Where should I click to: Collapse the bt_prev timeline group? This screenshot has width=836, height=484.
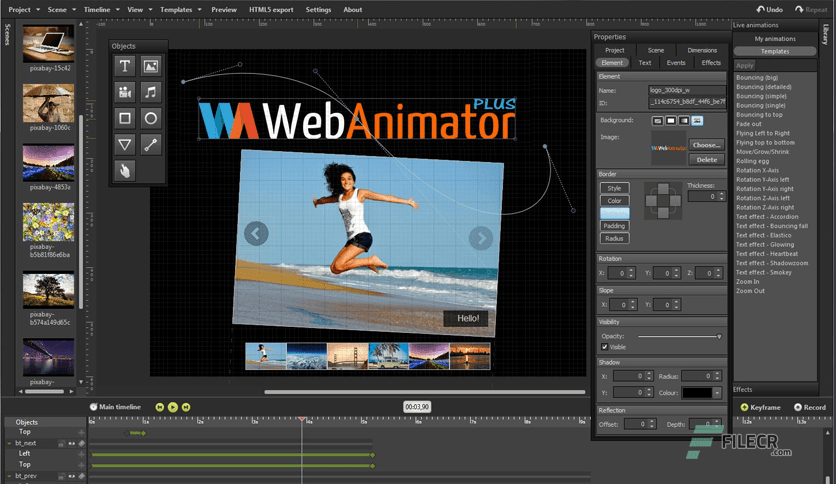point(9,476)
